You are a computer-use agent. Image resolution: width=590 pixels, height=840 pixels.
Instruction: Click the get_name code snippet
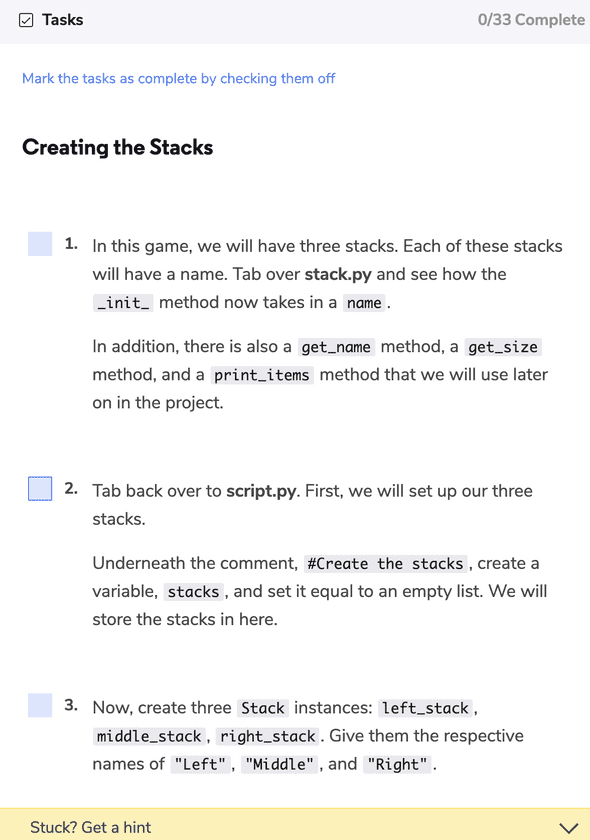tap(336, 347)
